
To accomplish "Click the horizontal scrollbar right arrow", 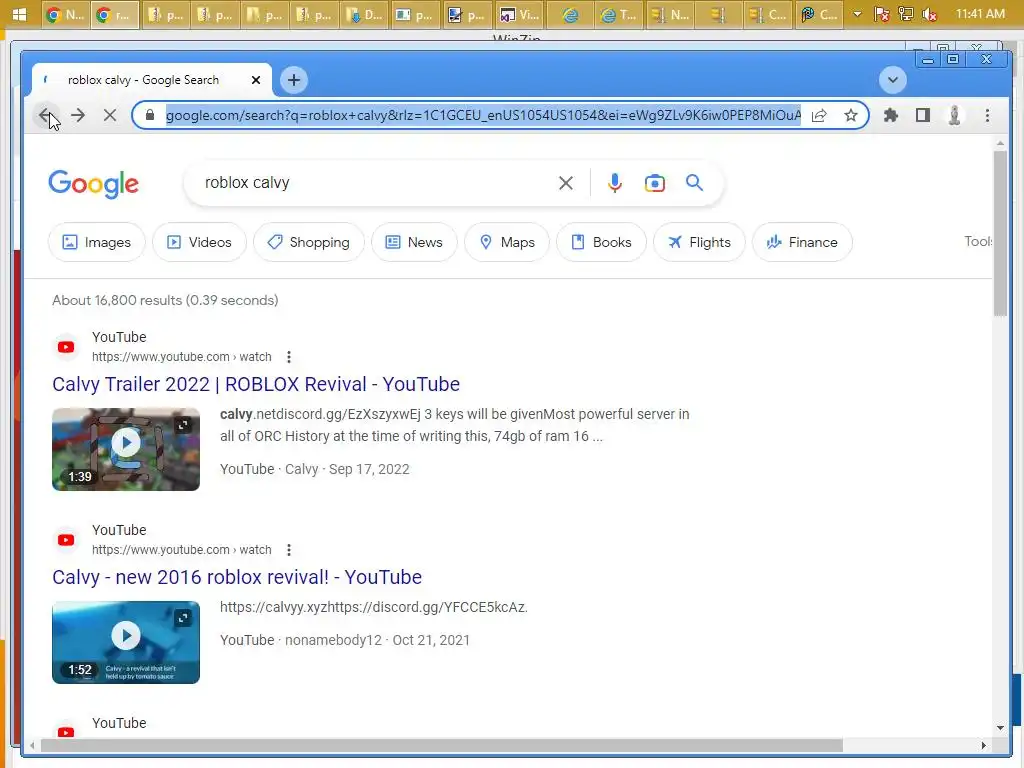I will [x=984, y=745].
